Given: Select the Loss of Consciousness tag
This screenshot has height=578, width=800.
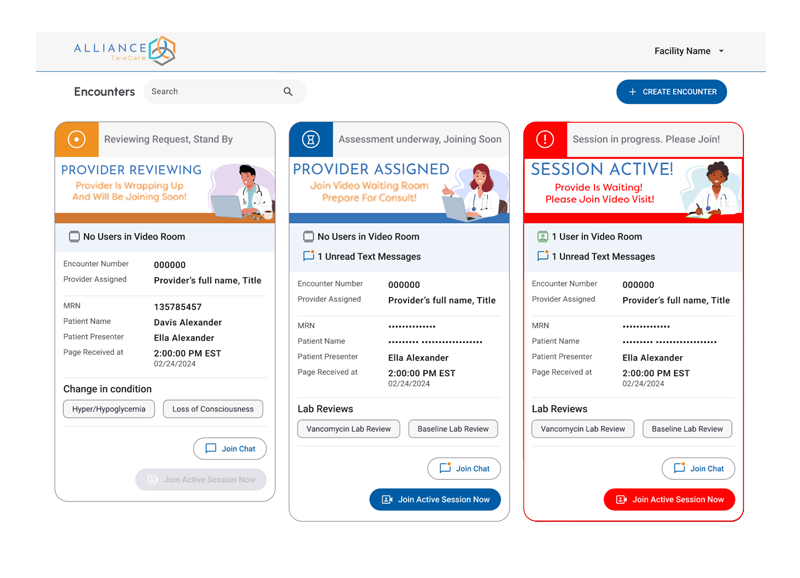Looking at the screenshot, I should click(212, 409).
